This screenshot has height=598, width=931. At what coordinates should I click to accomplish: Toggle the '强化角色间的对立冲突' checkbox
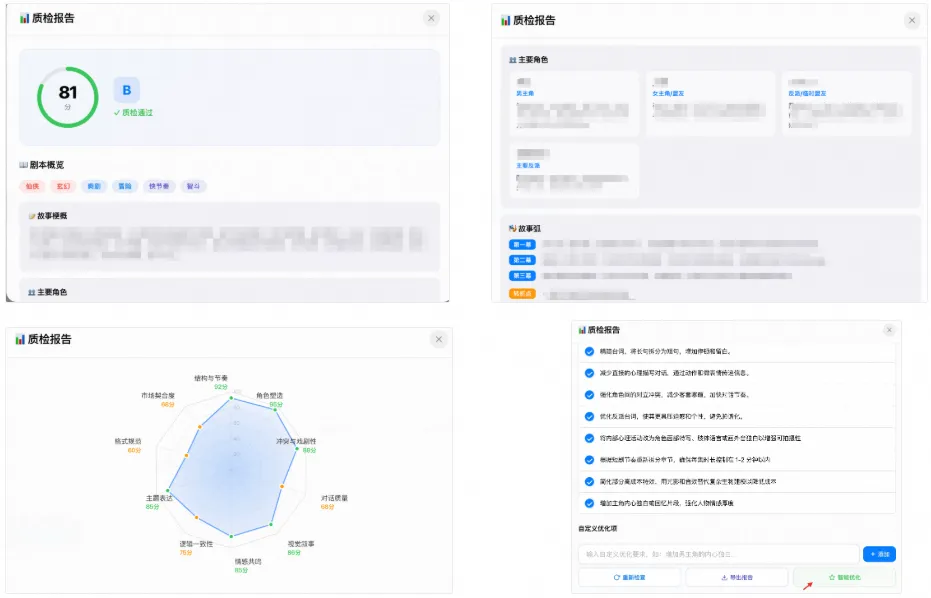tap(589, 395)
